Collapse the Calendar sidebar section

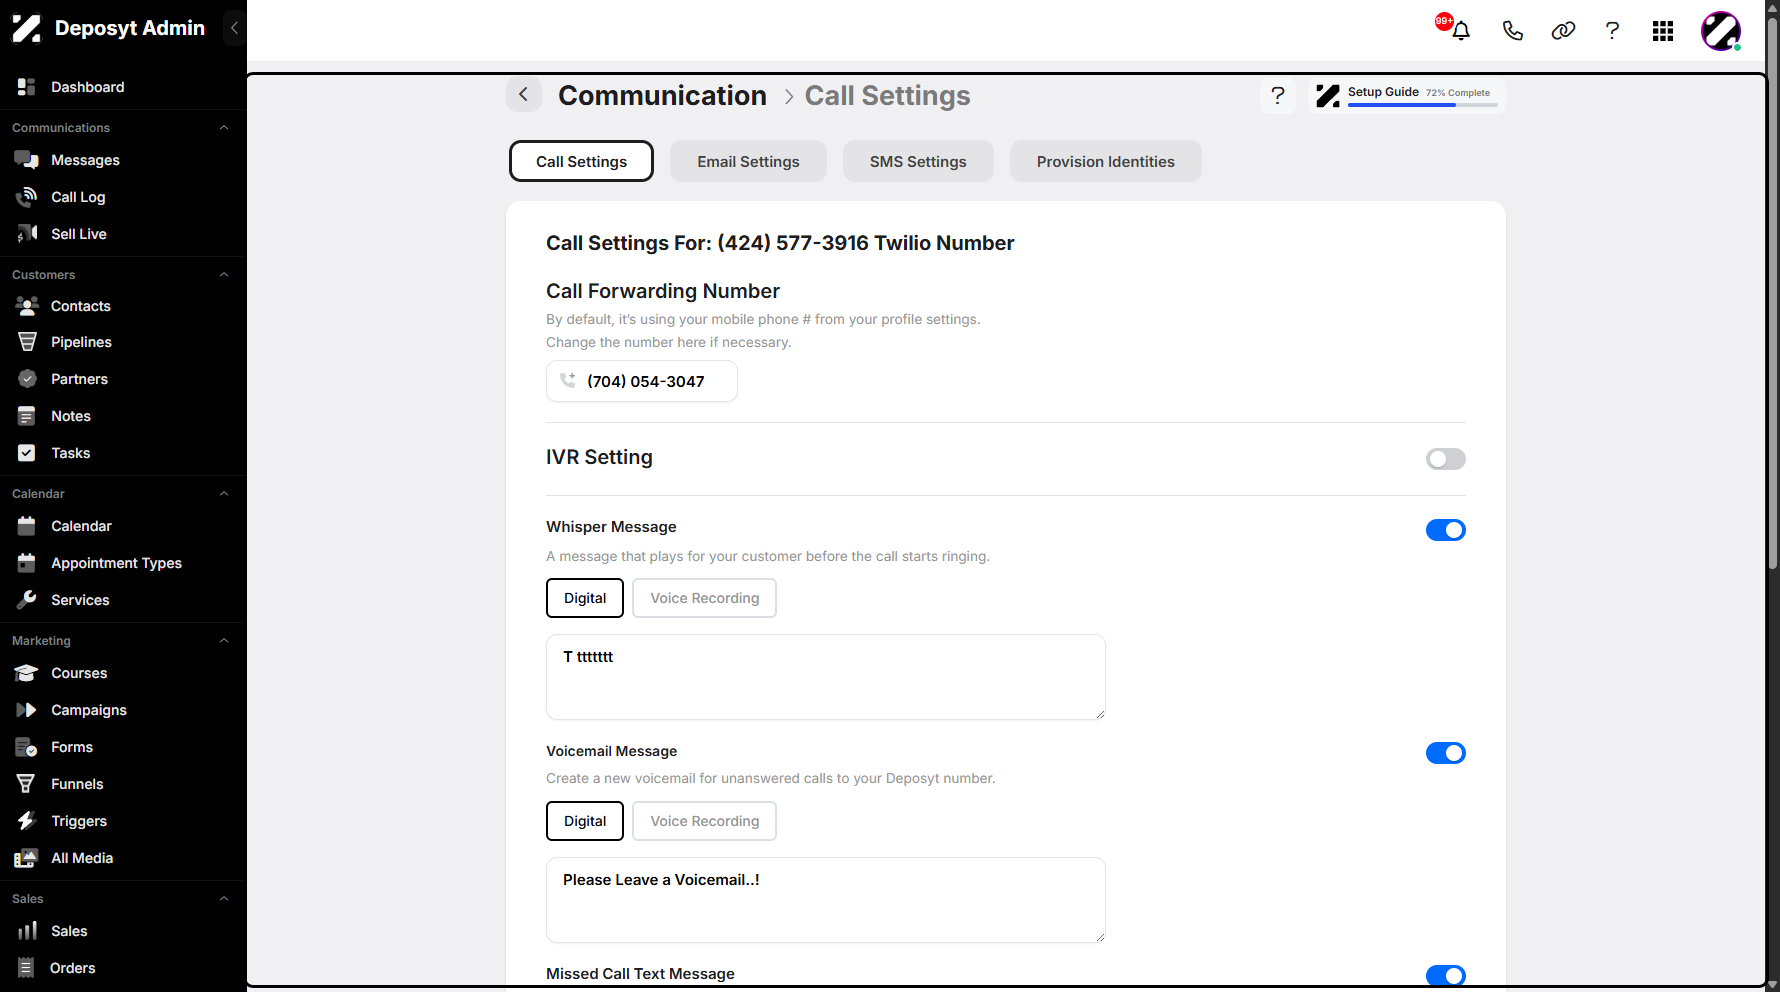(224, 494)
